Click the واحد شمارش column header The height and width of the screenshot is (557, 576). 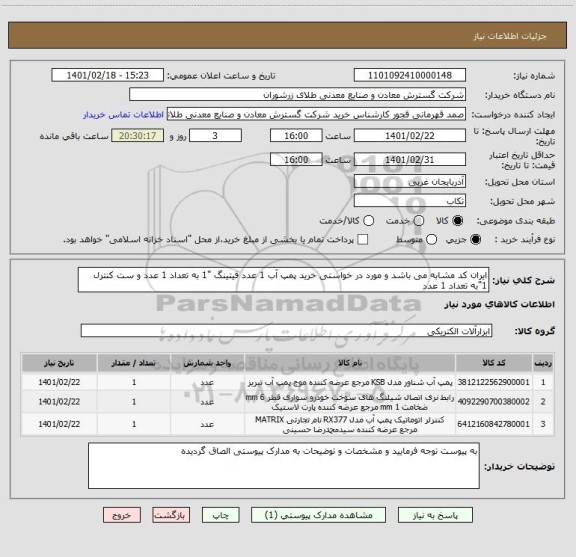[x=207, y=363]
